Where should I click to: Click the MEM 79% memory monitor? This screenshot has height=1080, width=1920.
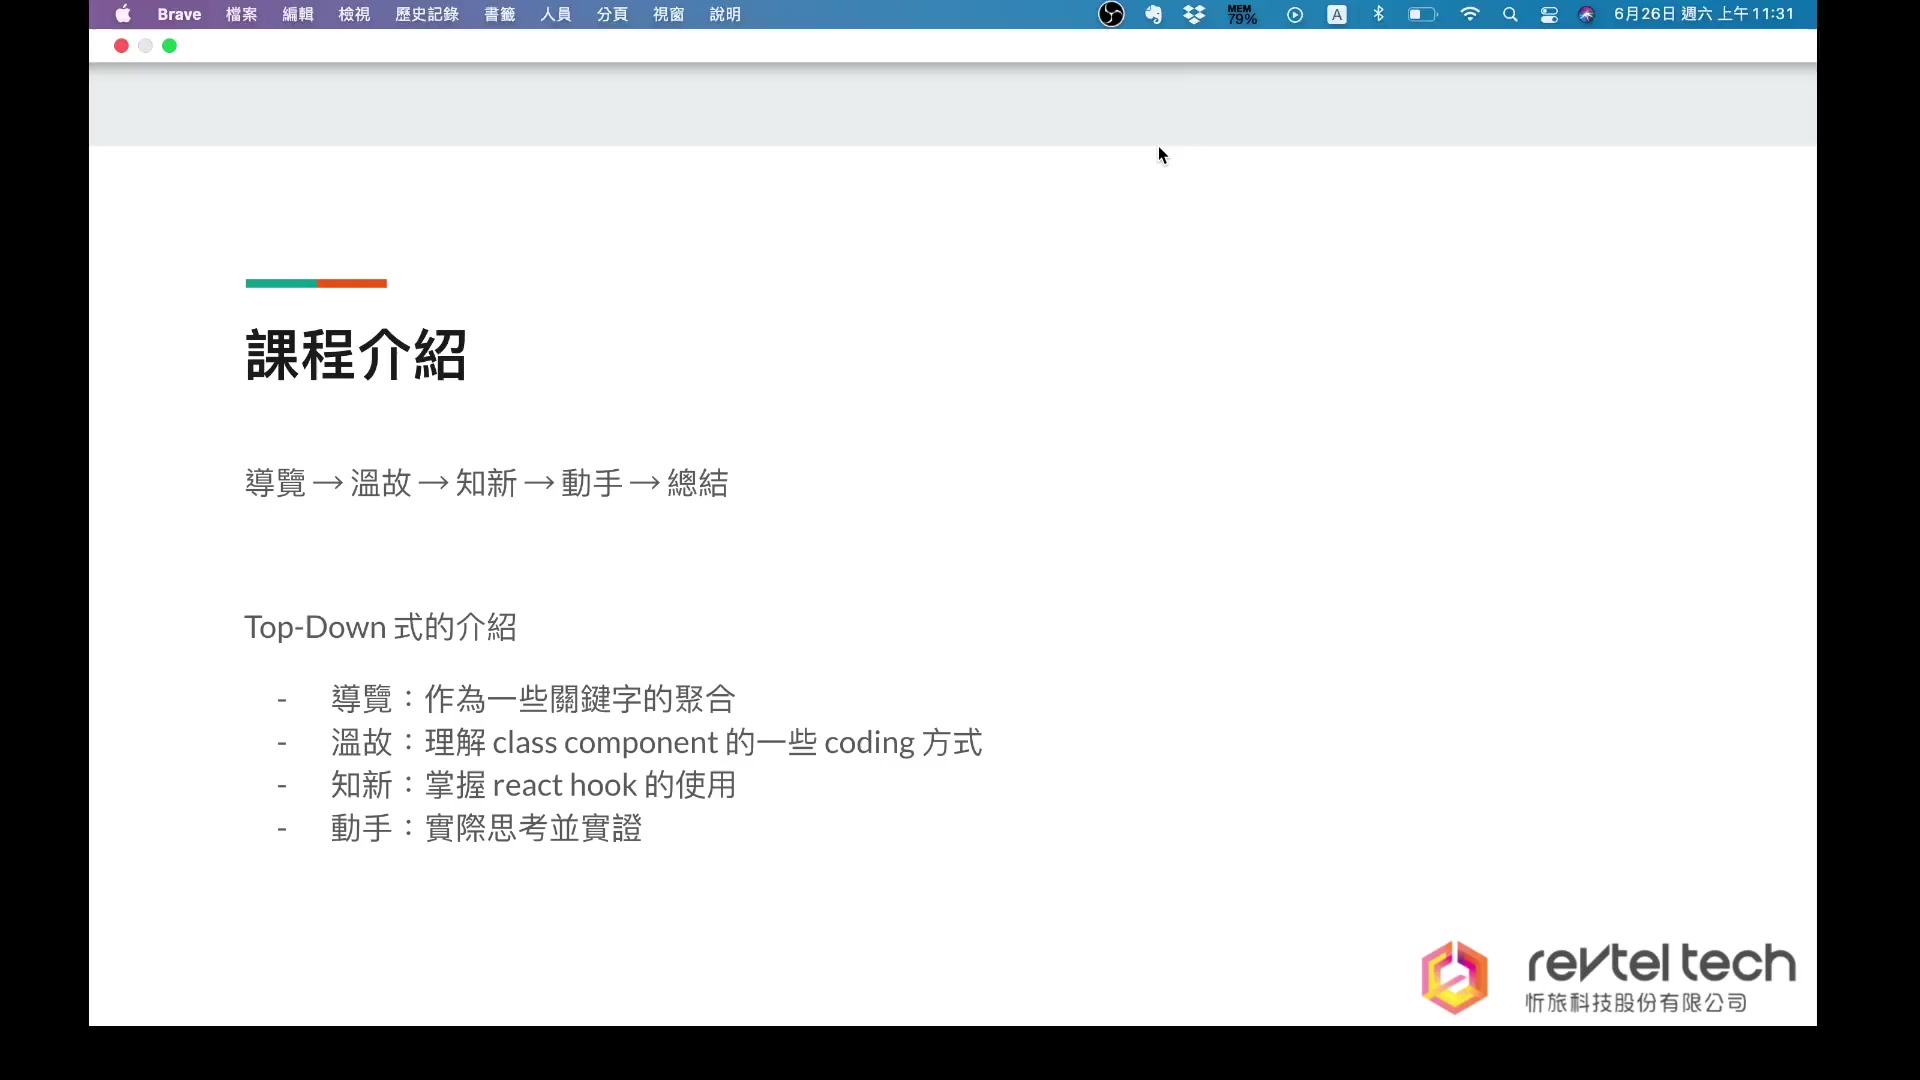[1242, 14]
